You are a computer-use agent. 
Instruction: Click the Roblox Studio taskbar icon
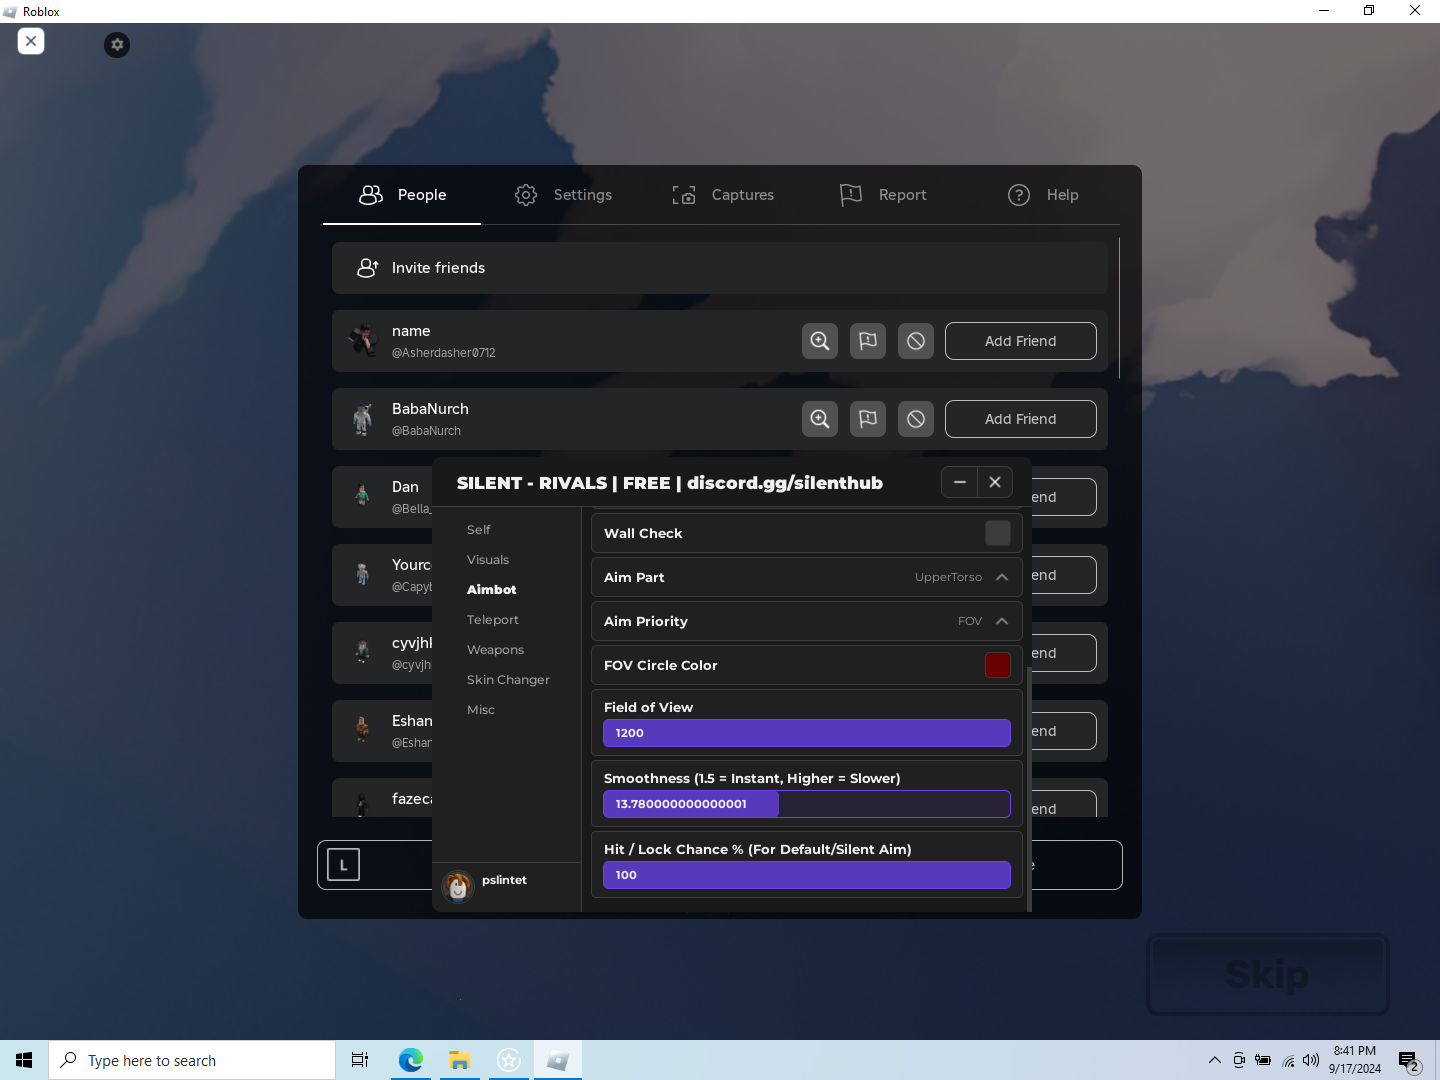(x=509, y=1060)
